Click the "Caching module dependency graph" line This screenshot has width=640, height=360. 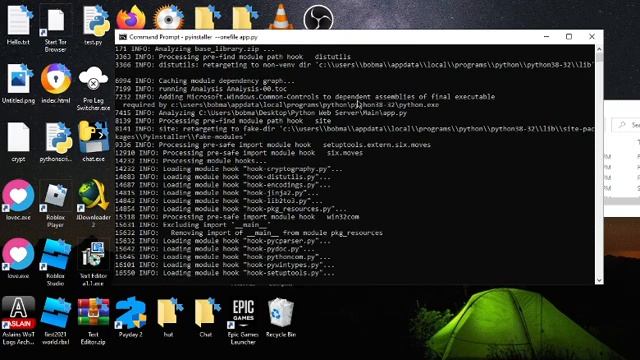click(x=204, y=81)
